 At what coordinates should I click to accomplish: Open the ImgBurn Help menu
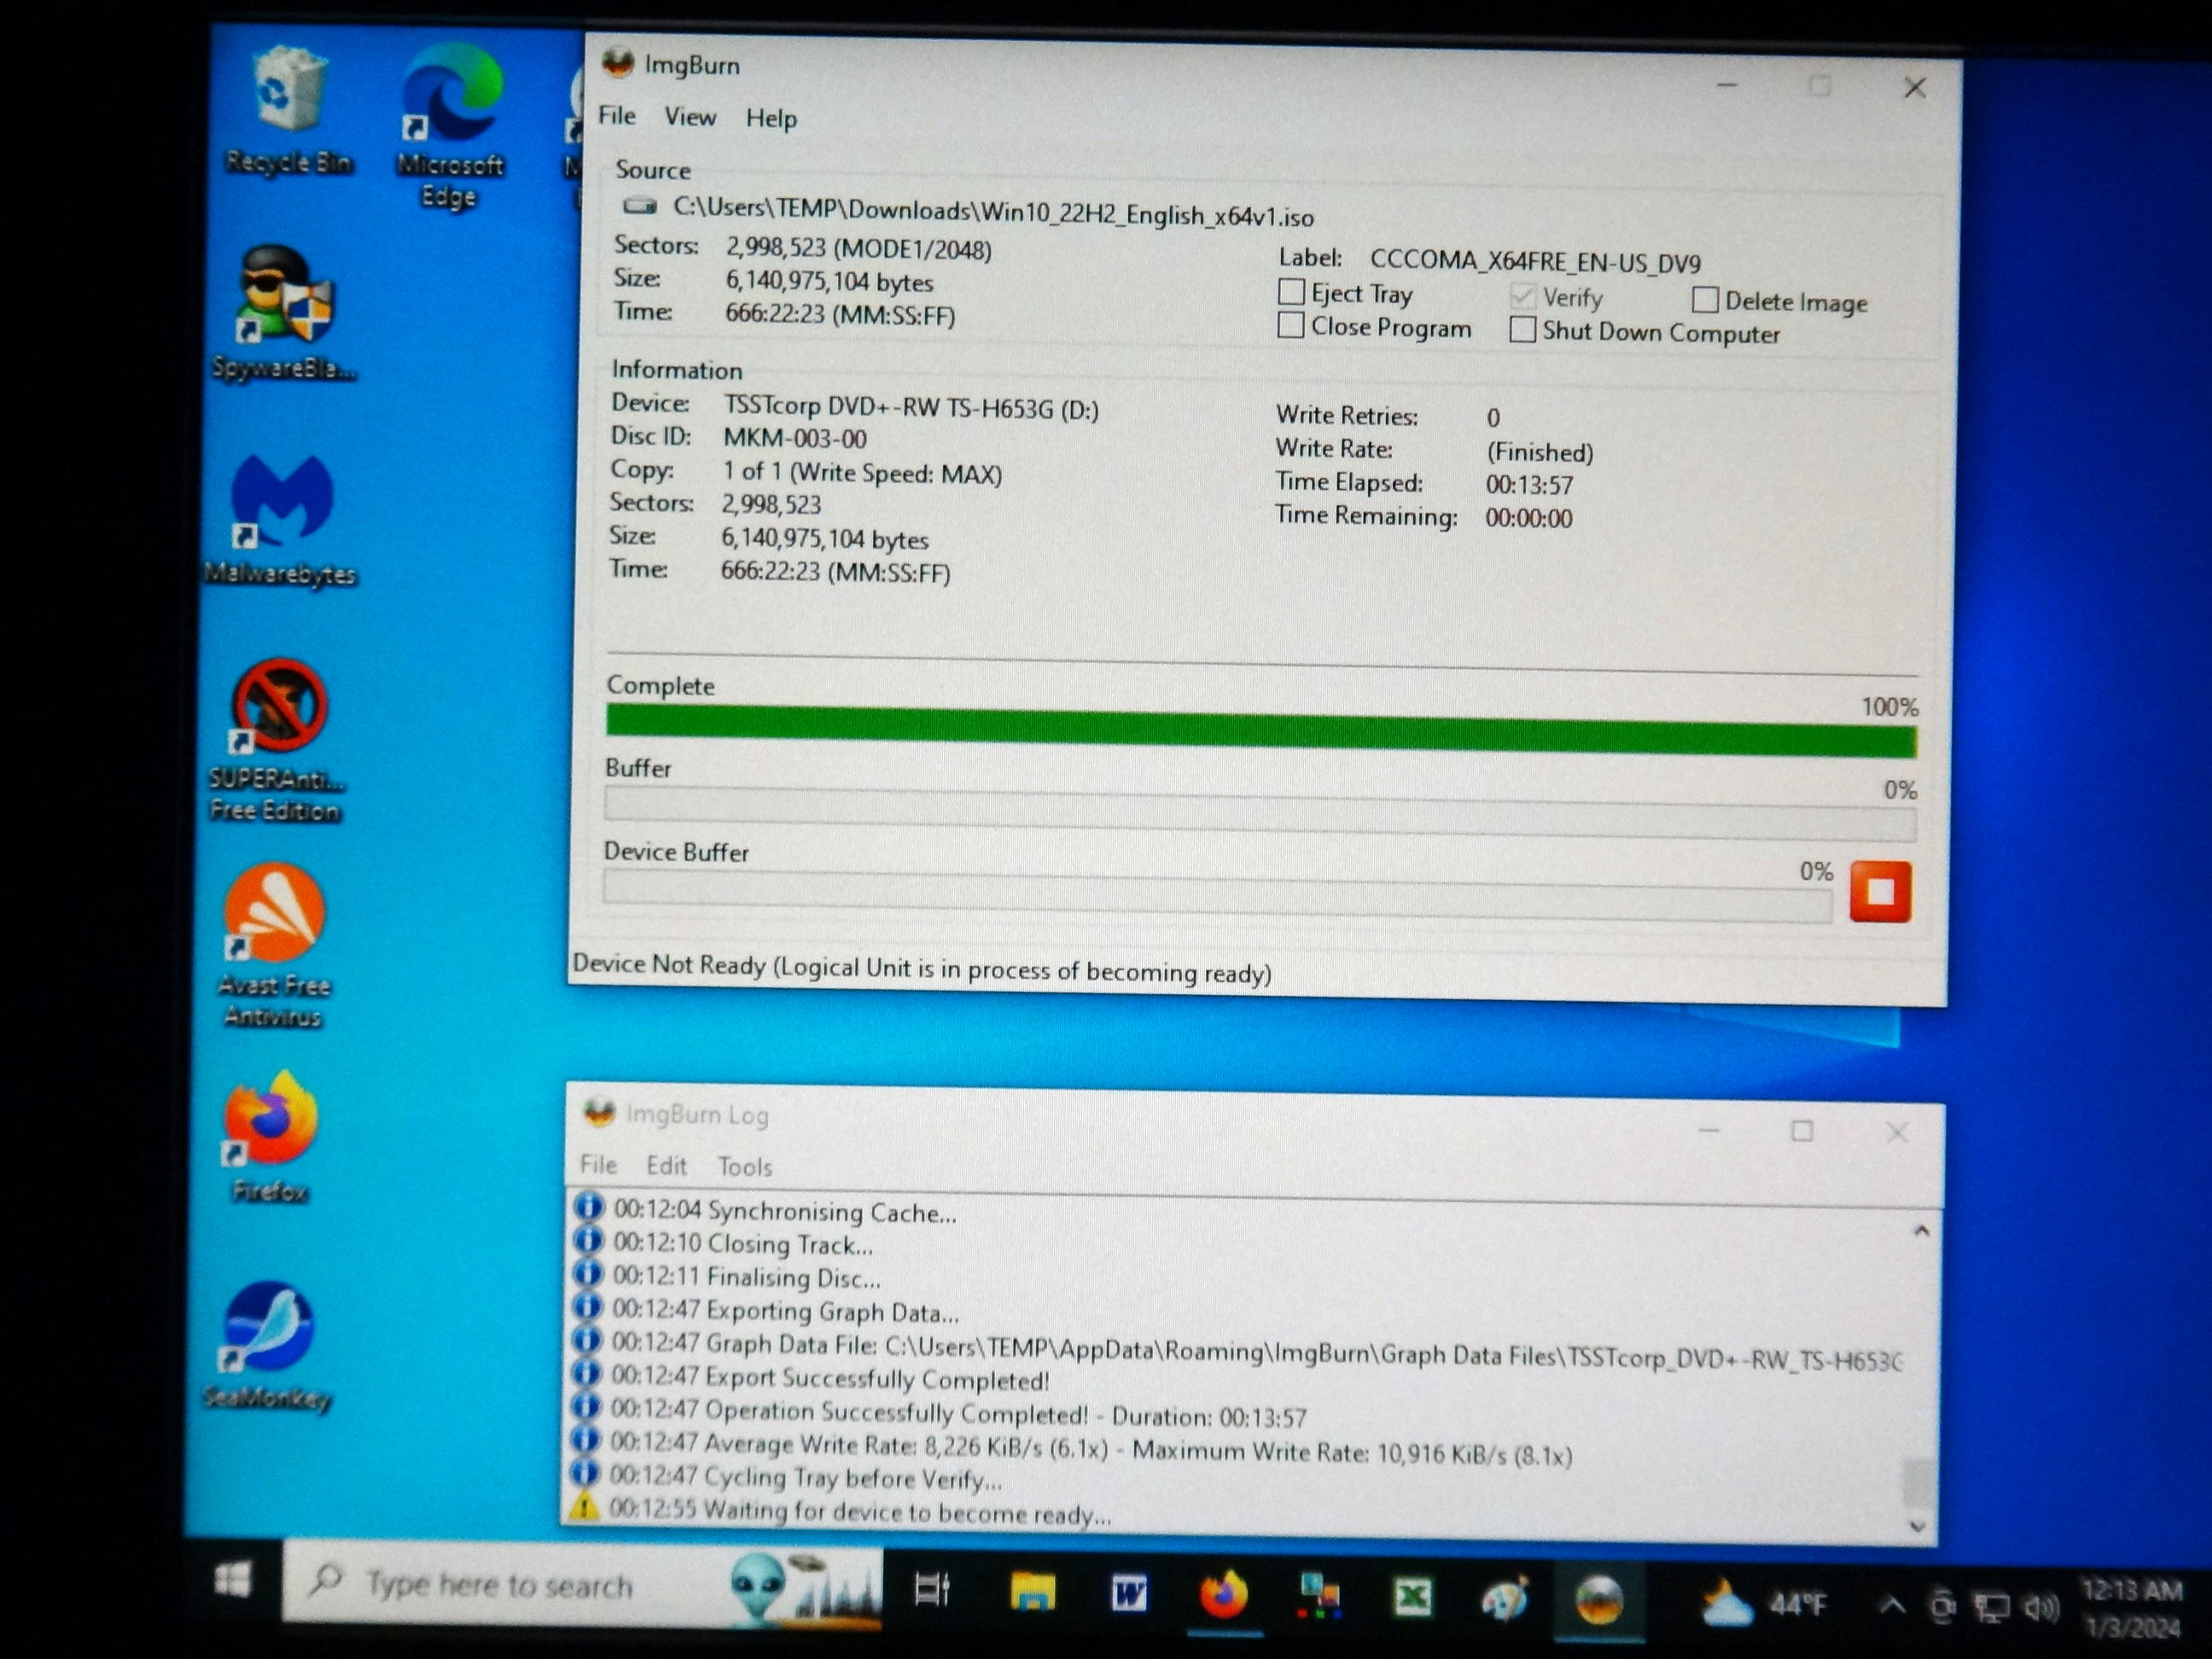coord(771,118)
